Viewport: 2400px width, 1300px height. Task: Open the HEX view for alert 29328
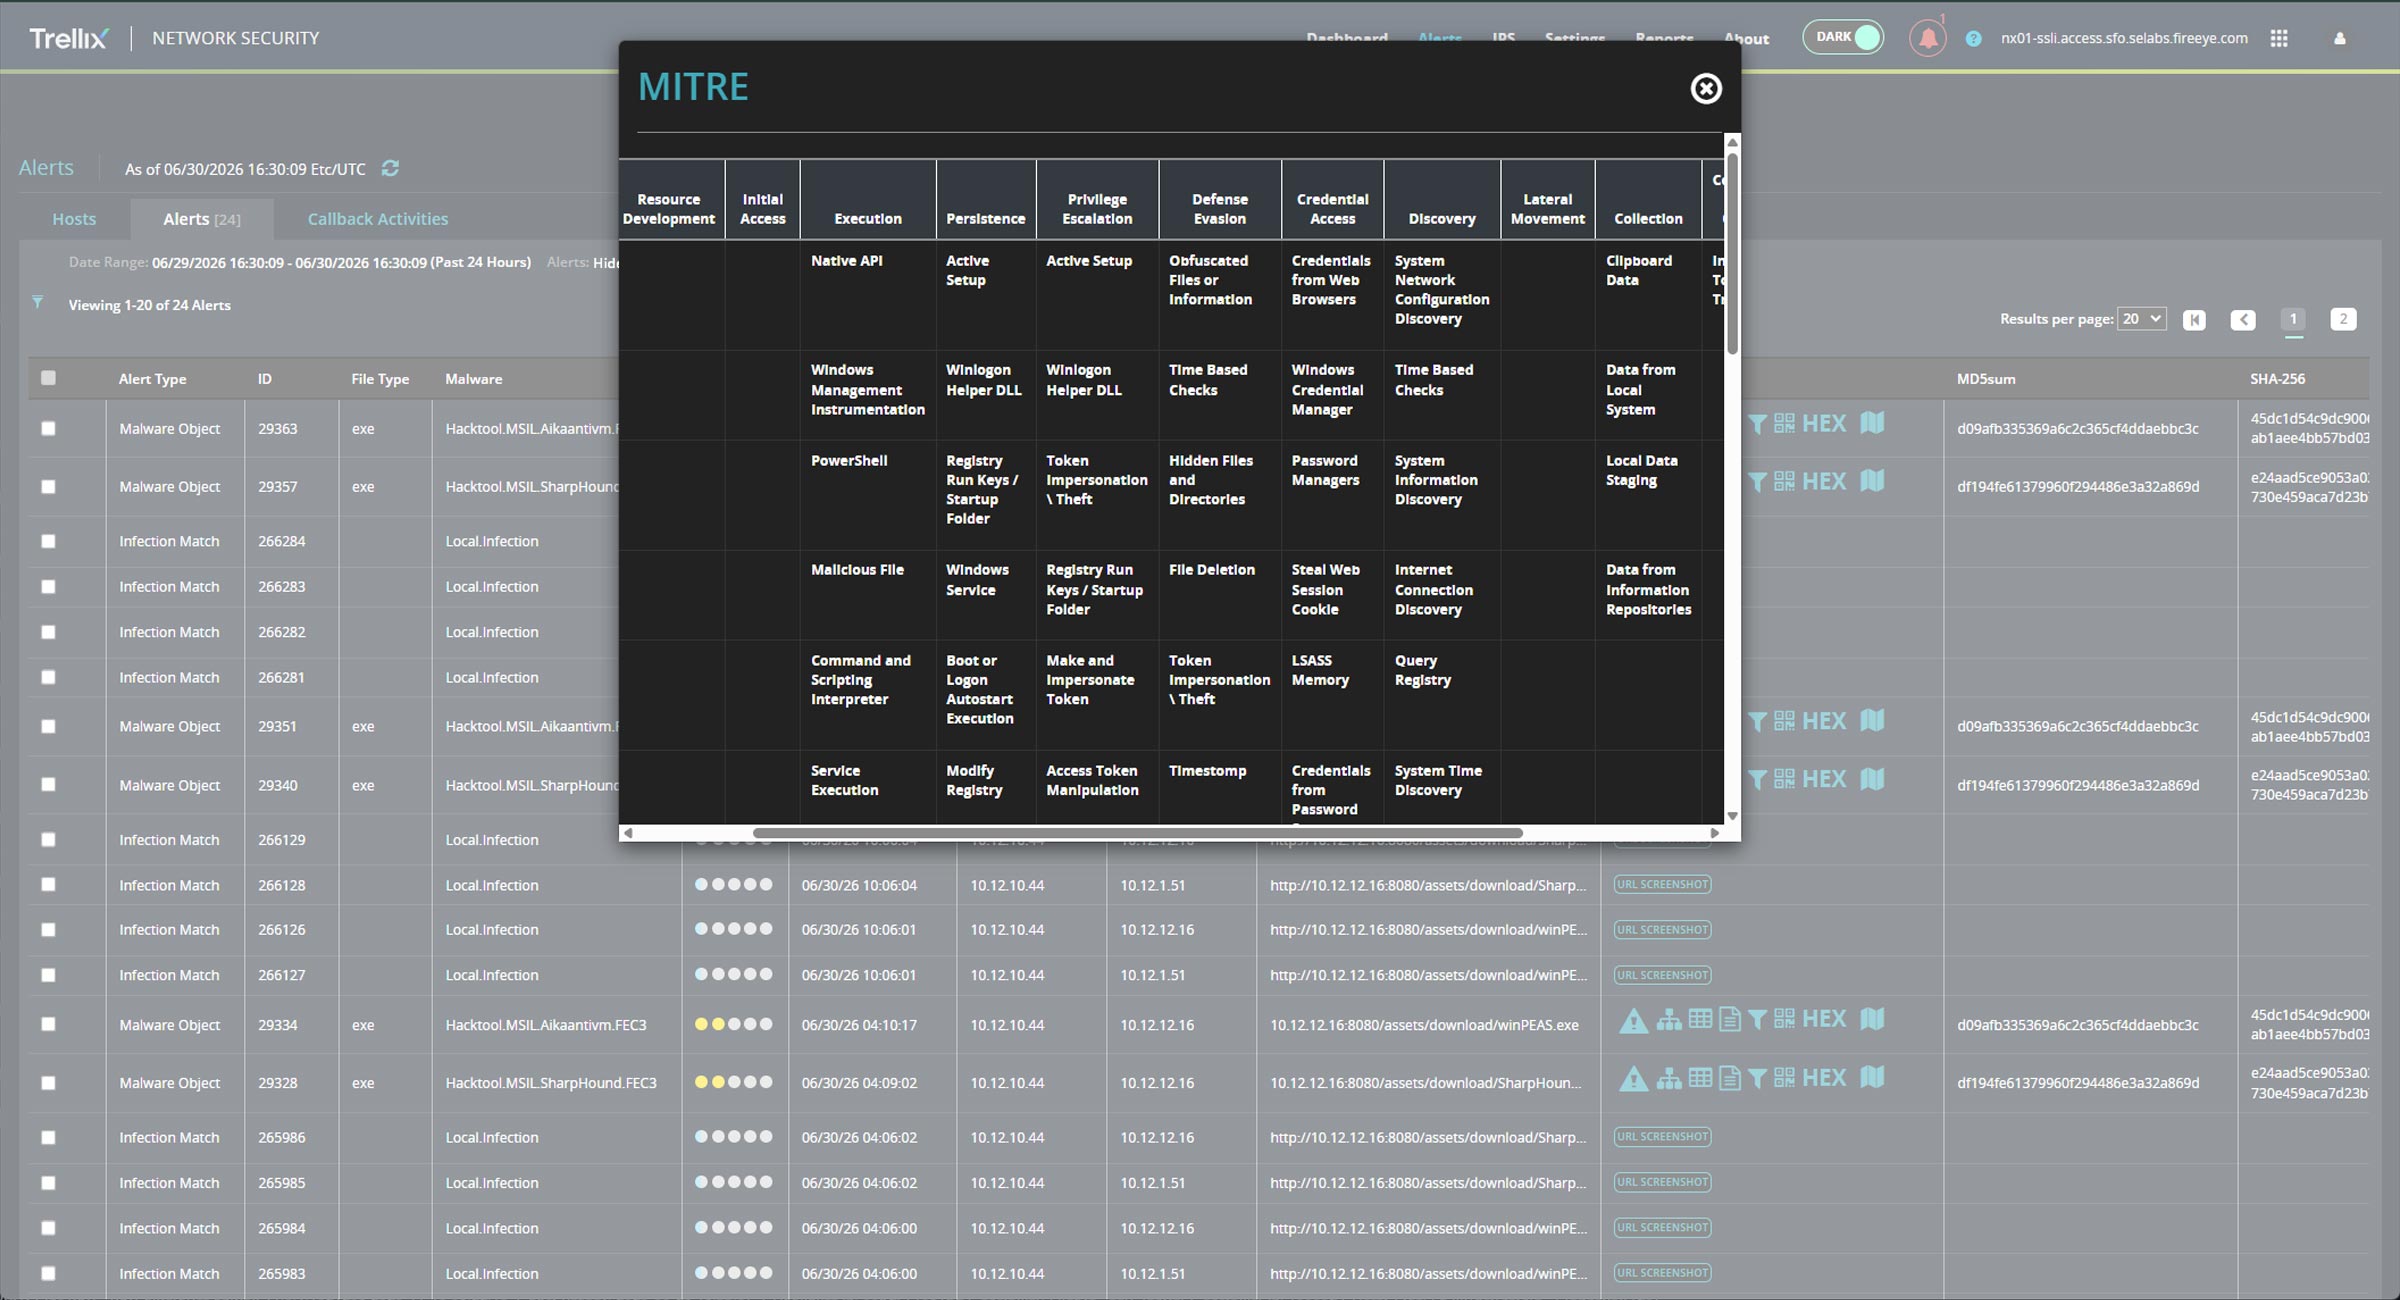point(1824,1078)
